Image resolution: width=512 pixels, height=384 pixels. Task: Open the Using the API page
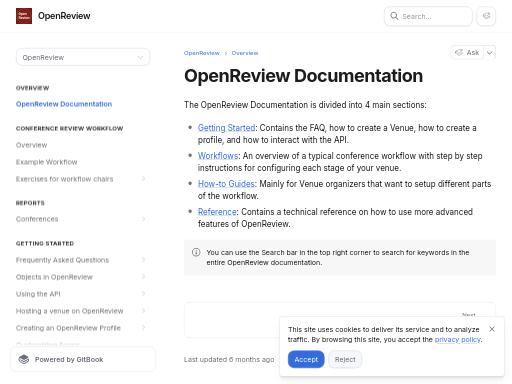(x=38, y=294)
